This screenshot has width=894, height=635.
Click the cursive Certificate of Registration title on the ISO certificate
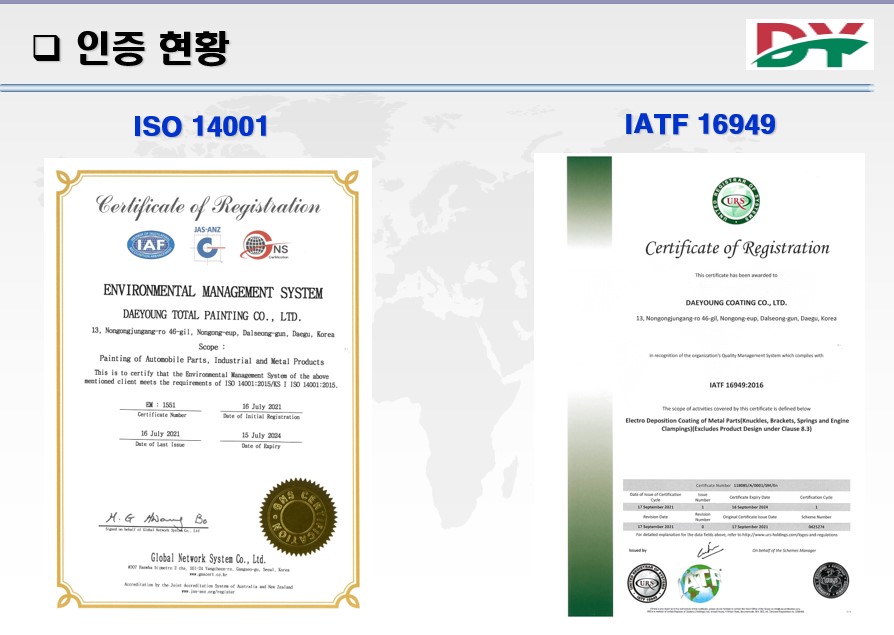pyautogui.click(x=208, y=206)
